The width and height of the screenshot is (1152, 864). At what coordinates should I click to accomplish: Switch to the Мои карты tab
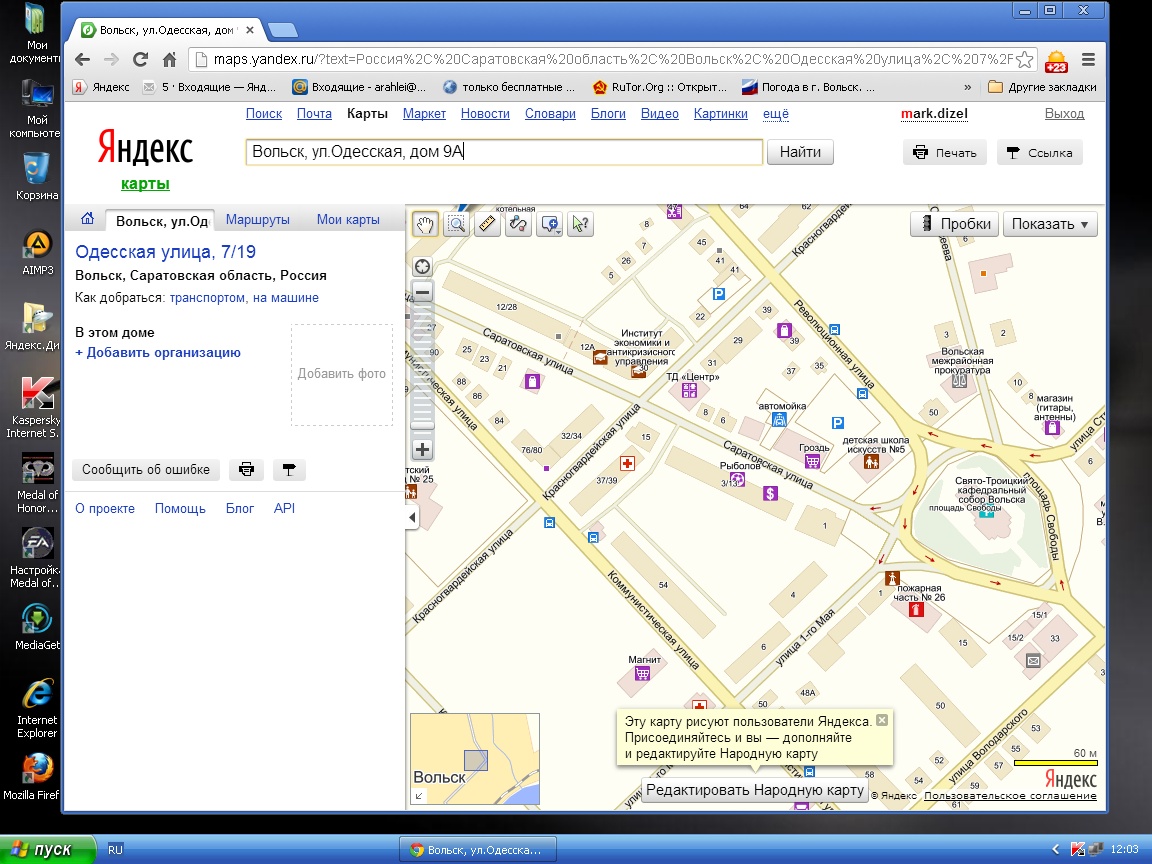click(348, 220)
